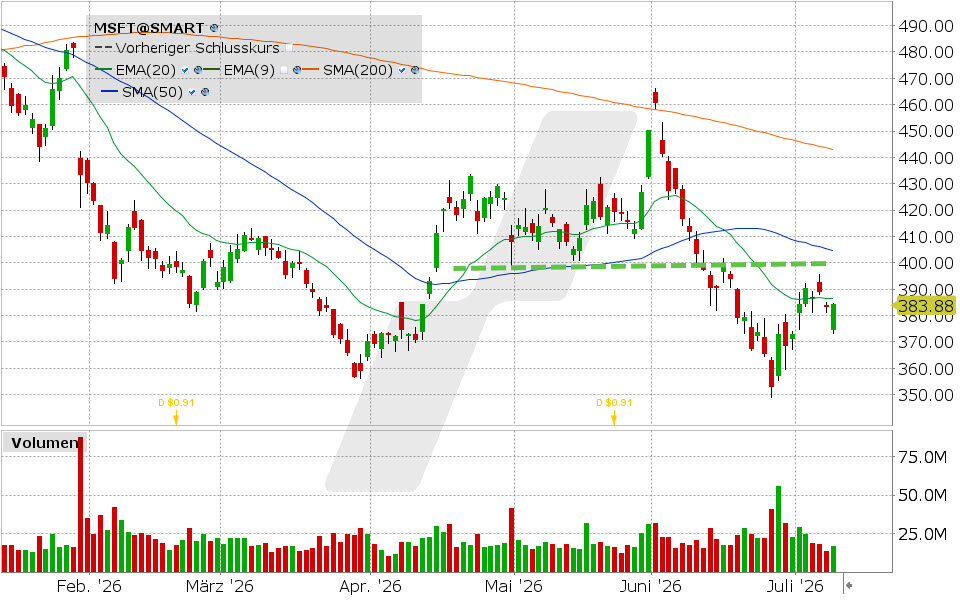Click the timeline scroll arrow at bottom right
This screenshot has width=960, height=600.
849,586
